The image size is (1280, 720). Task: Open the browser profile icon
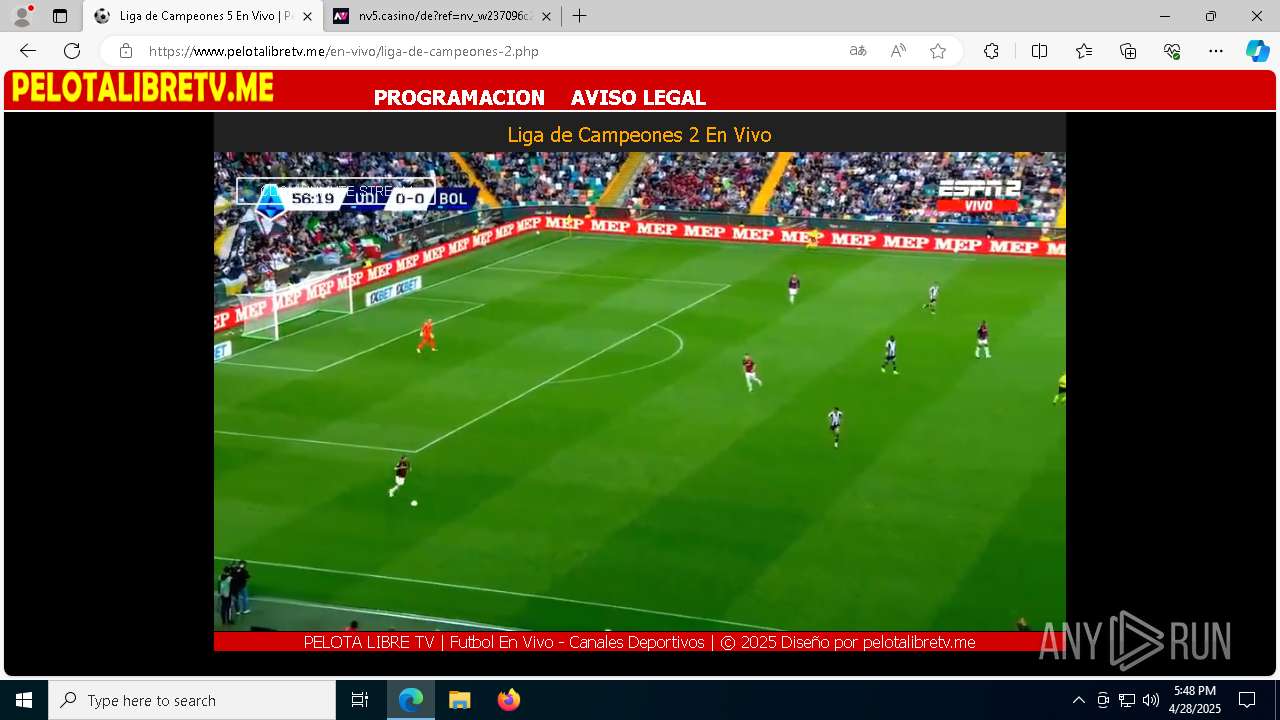tap(21, 16)
